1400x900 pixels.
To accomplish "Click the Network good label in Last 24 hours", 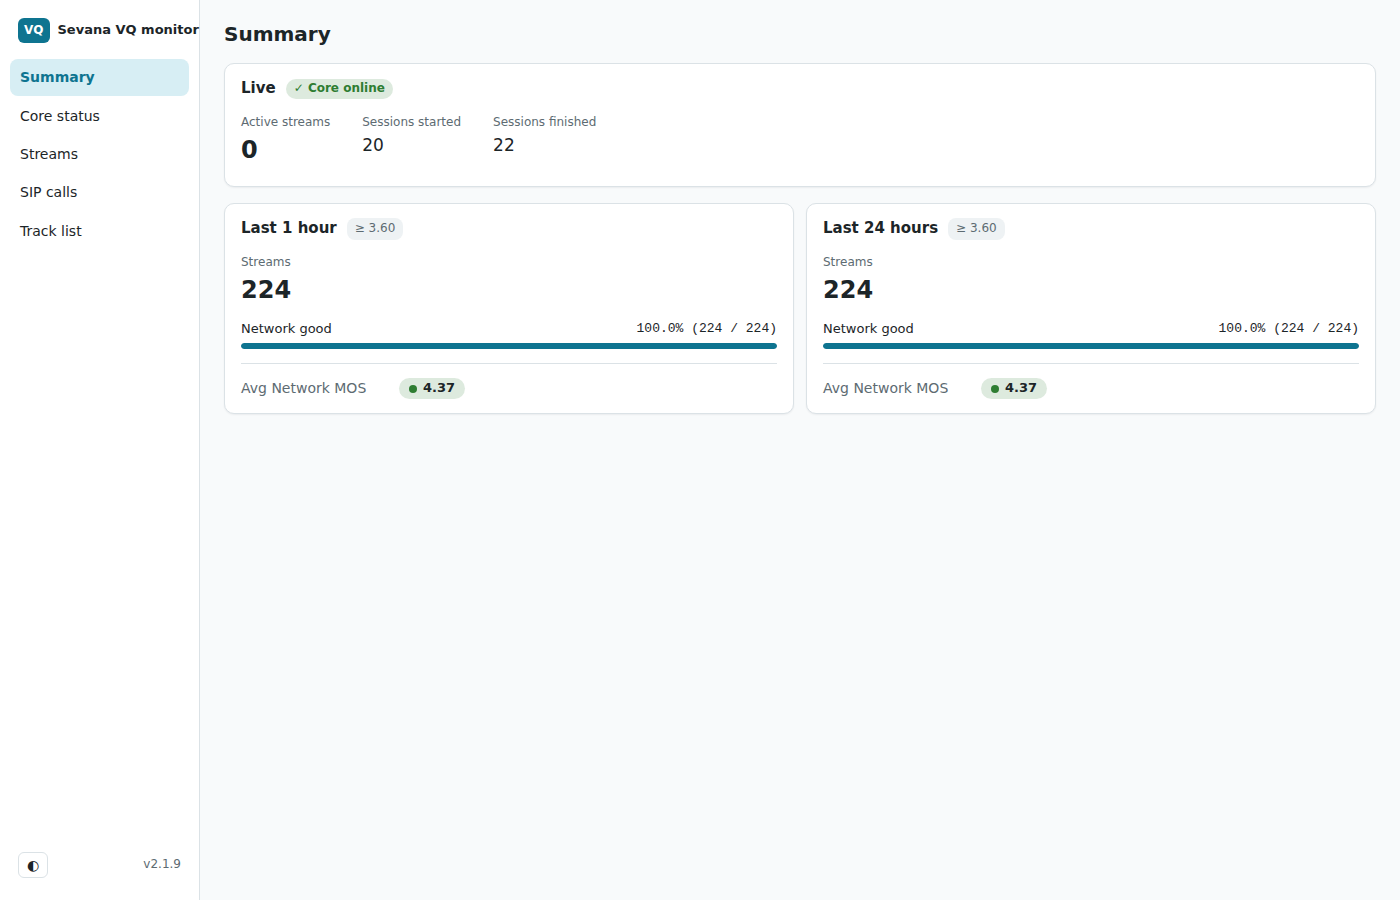I will [868, 329].
